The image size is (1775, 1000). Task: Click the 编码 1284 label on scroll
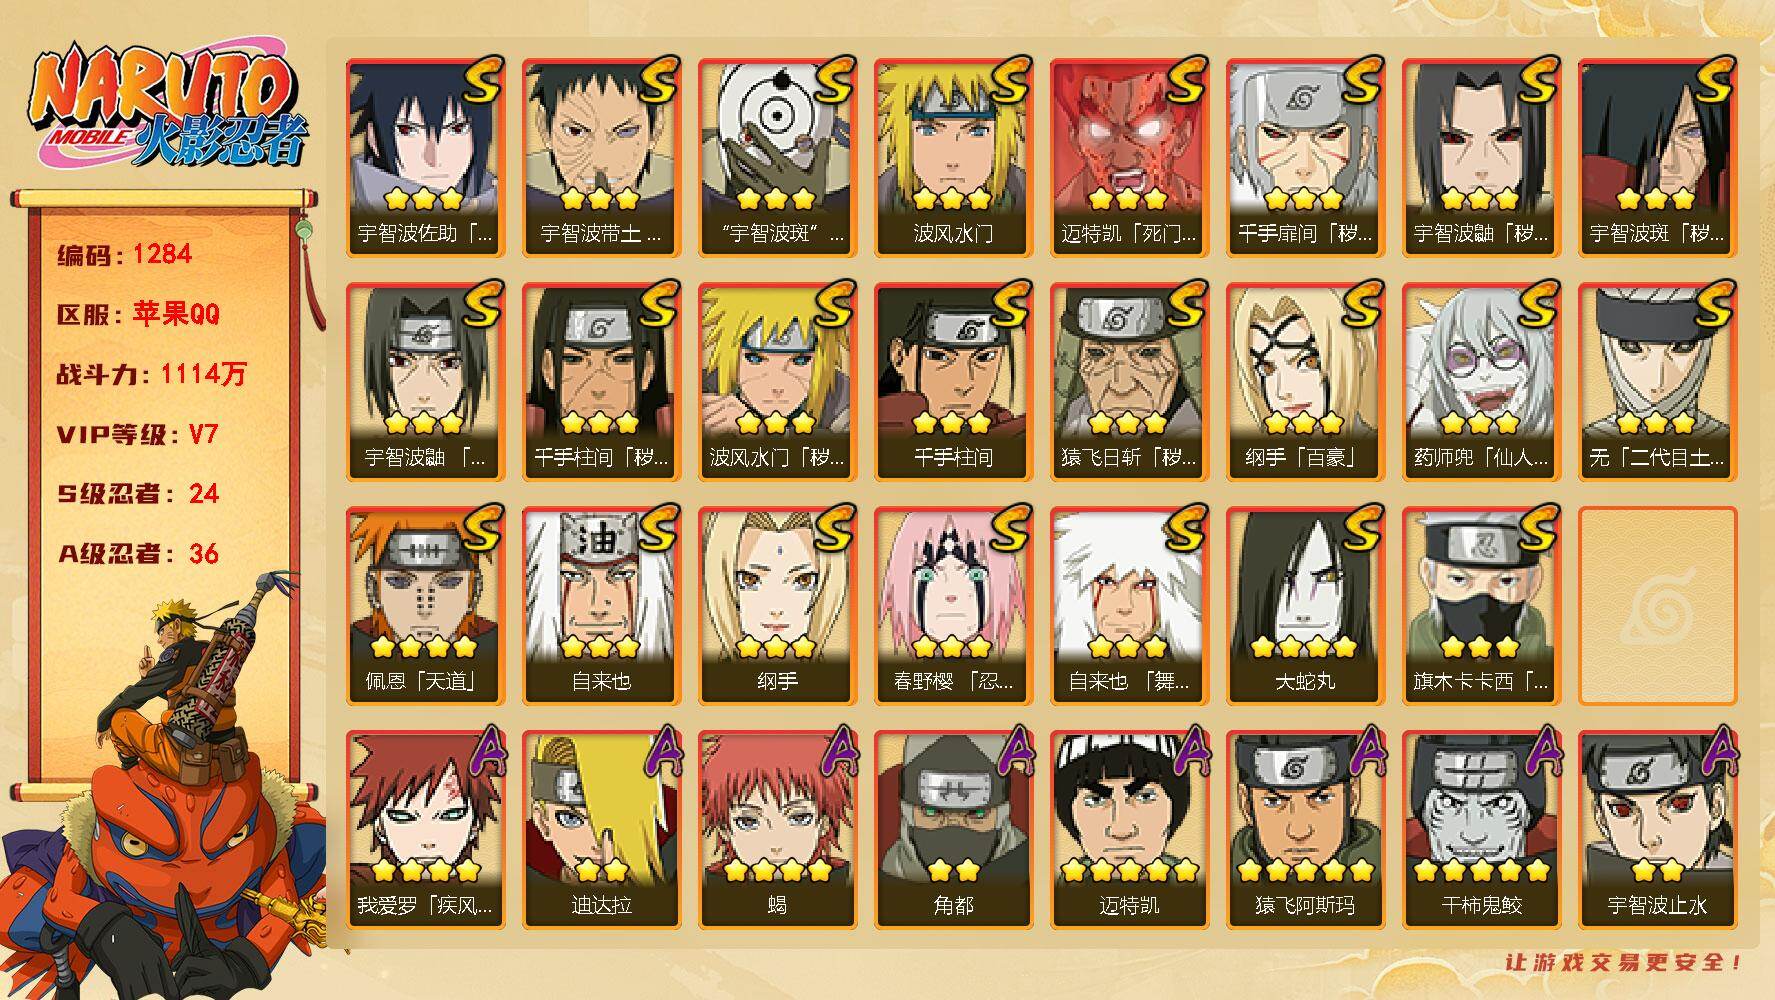[124, 255]
